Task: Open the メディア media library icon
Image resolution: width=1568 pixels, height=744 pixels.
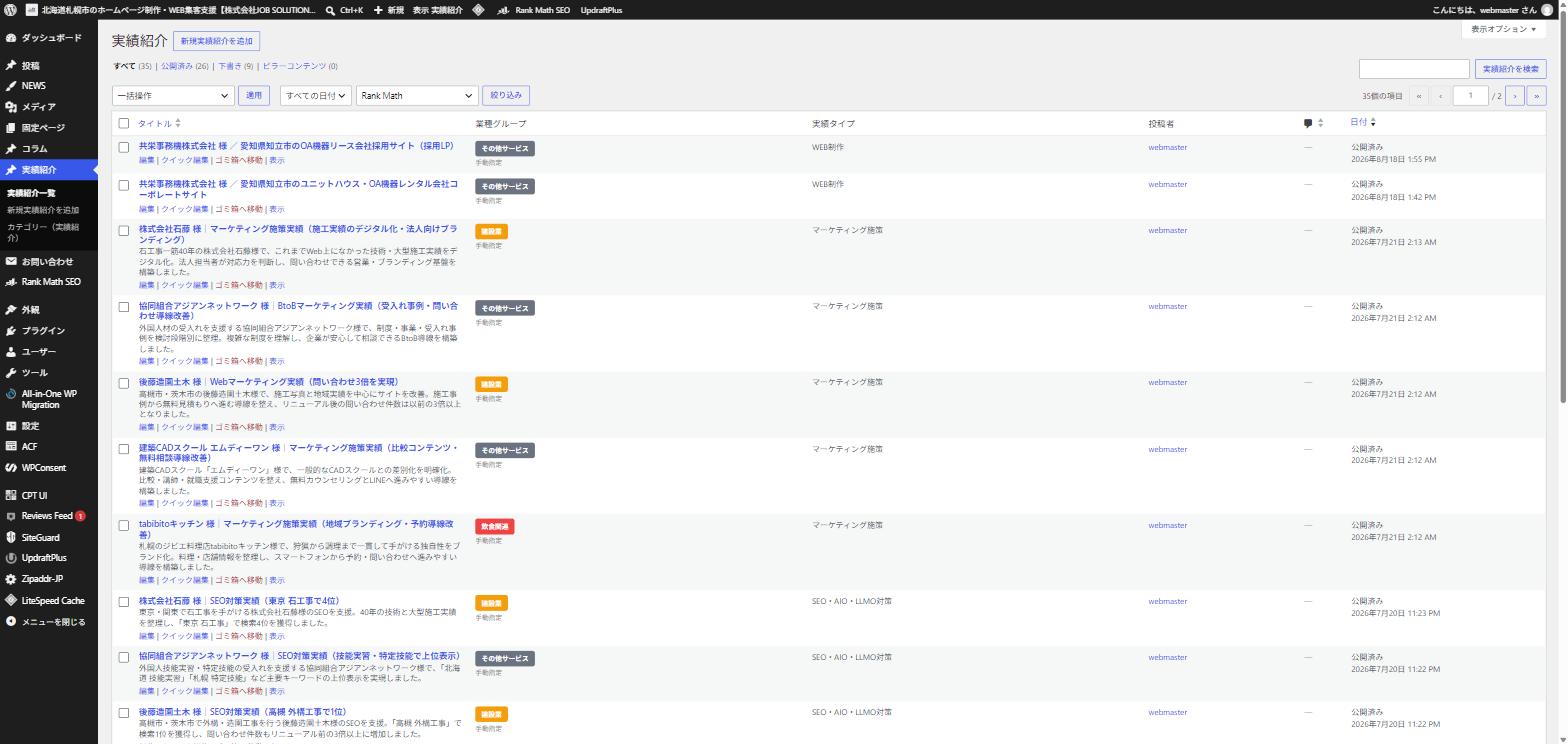Action: [10, 107]
